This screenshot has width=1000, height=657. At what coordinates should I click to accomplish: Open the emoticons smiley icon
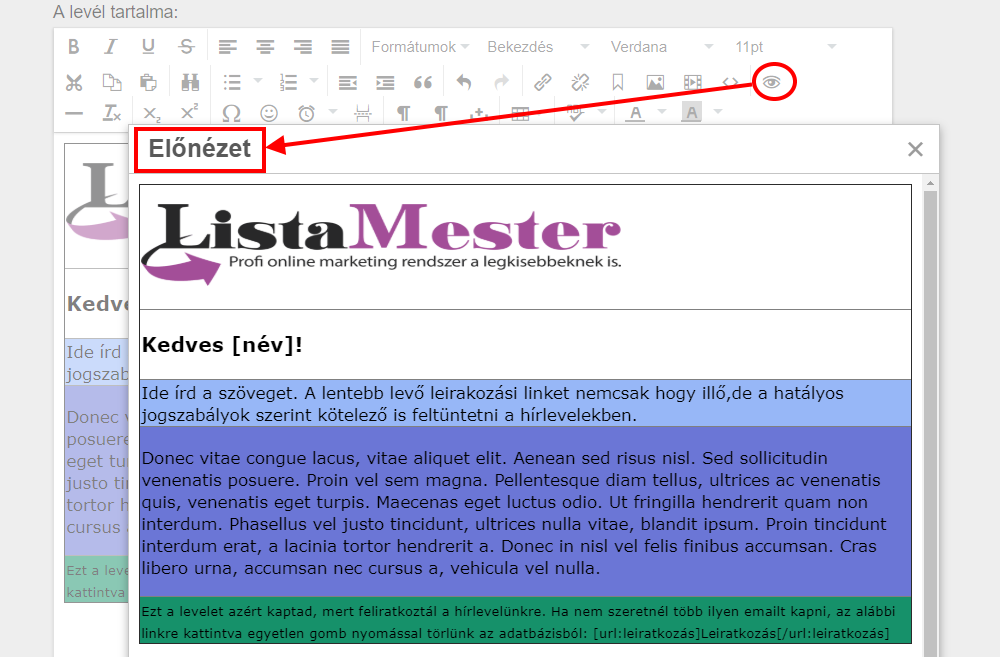[x=269, y=114]
